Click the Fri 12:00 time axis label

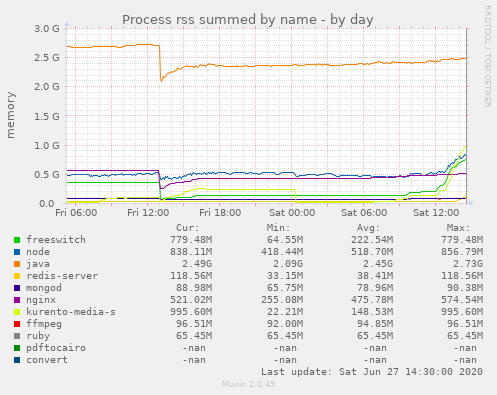pos(148,213)
